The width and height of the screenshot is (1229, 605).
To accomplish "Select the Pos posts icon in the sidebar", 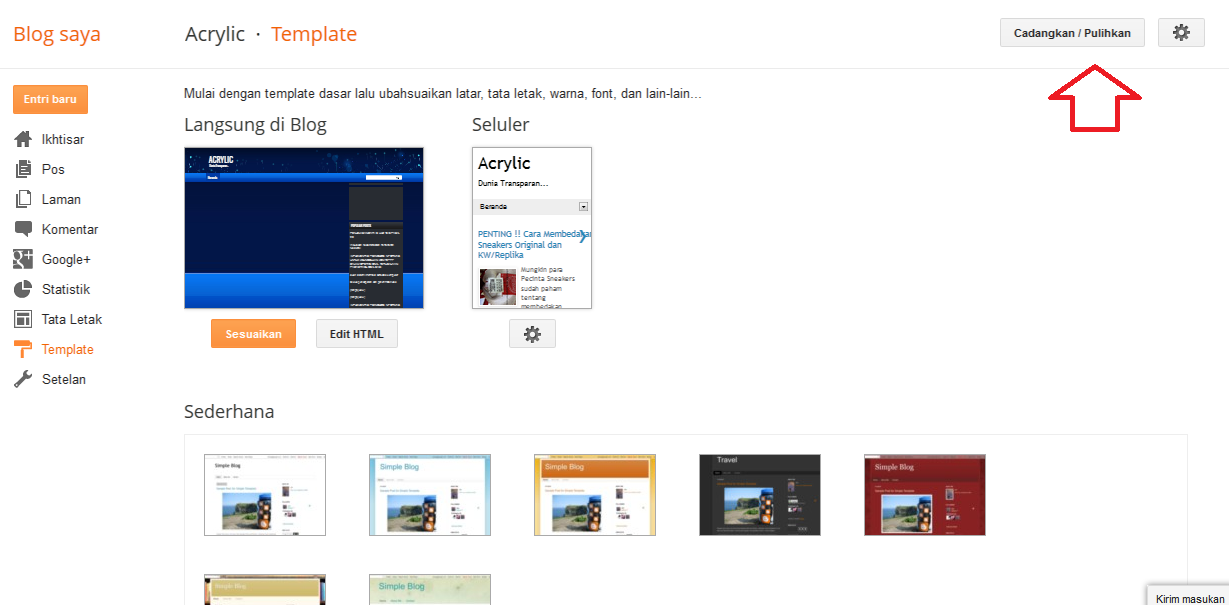I will pos(22,169).
